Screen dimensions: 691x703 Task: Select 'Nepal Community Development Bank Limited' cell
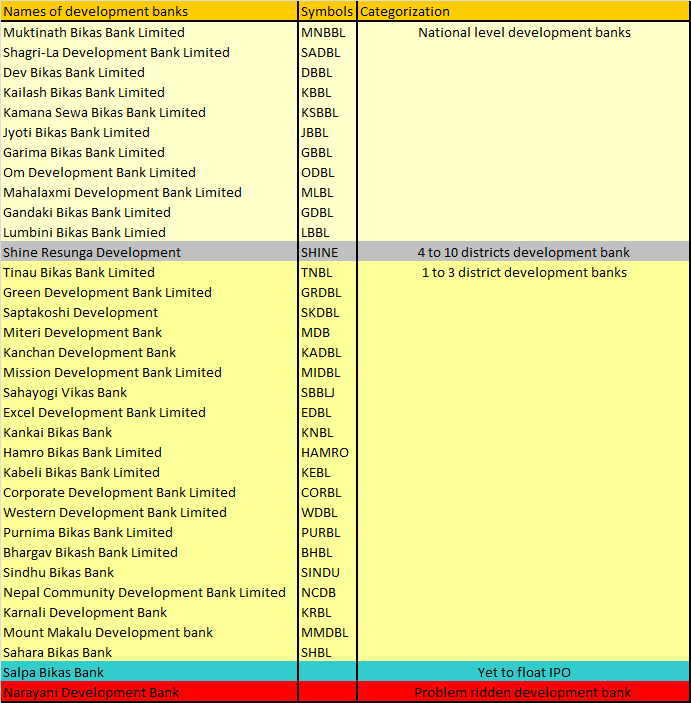[x=149, y=593]
